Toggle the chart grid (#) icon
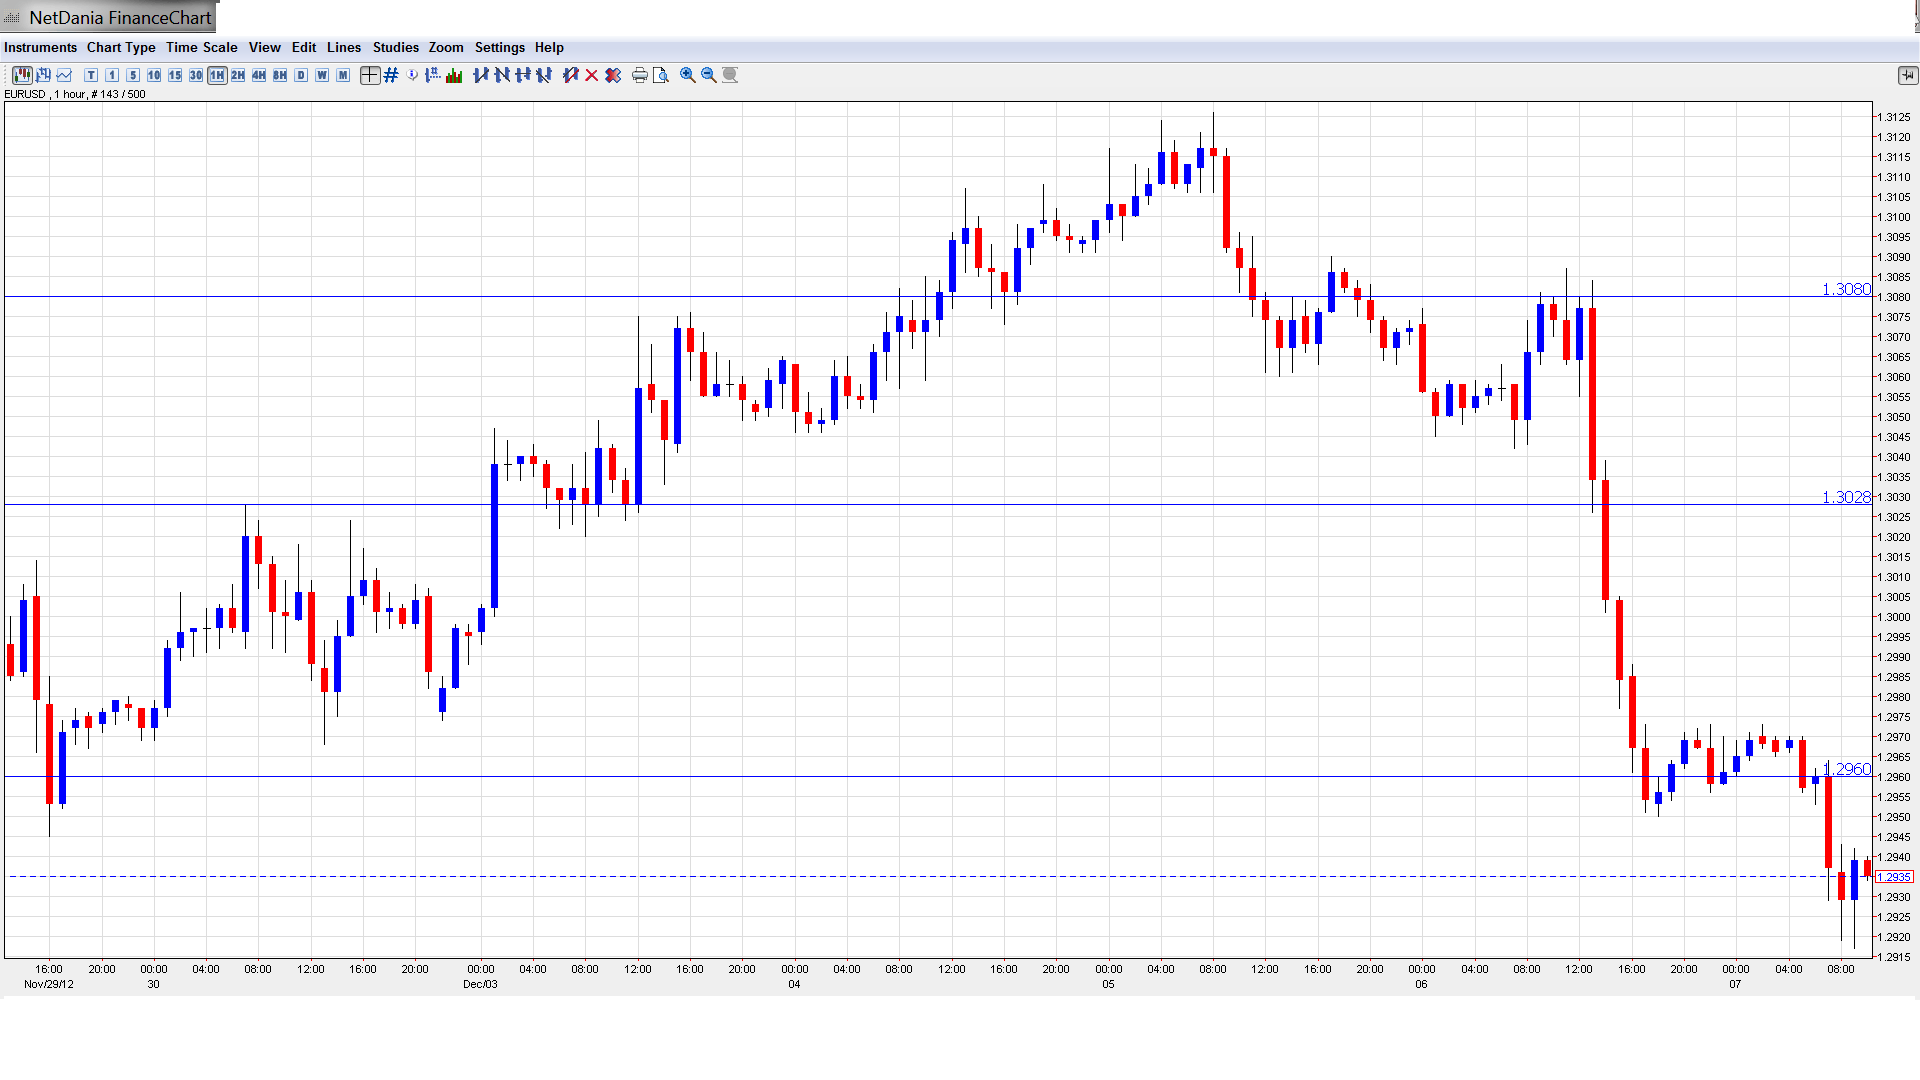Screen dimensions: 1920x1080 (391, 75)
